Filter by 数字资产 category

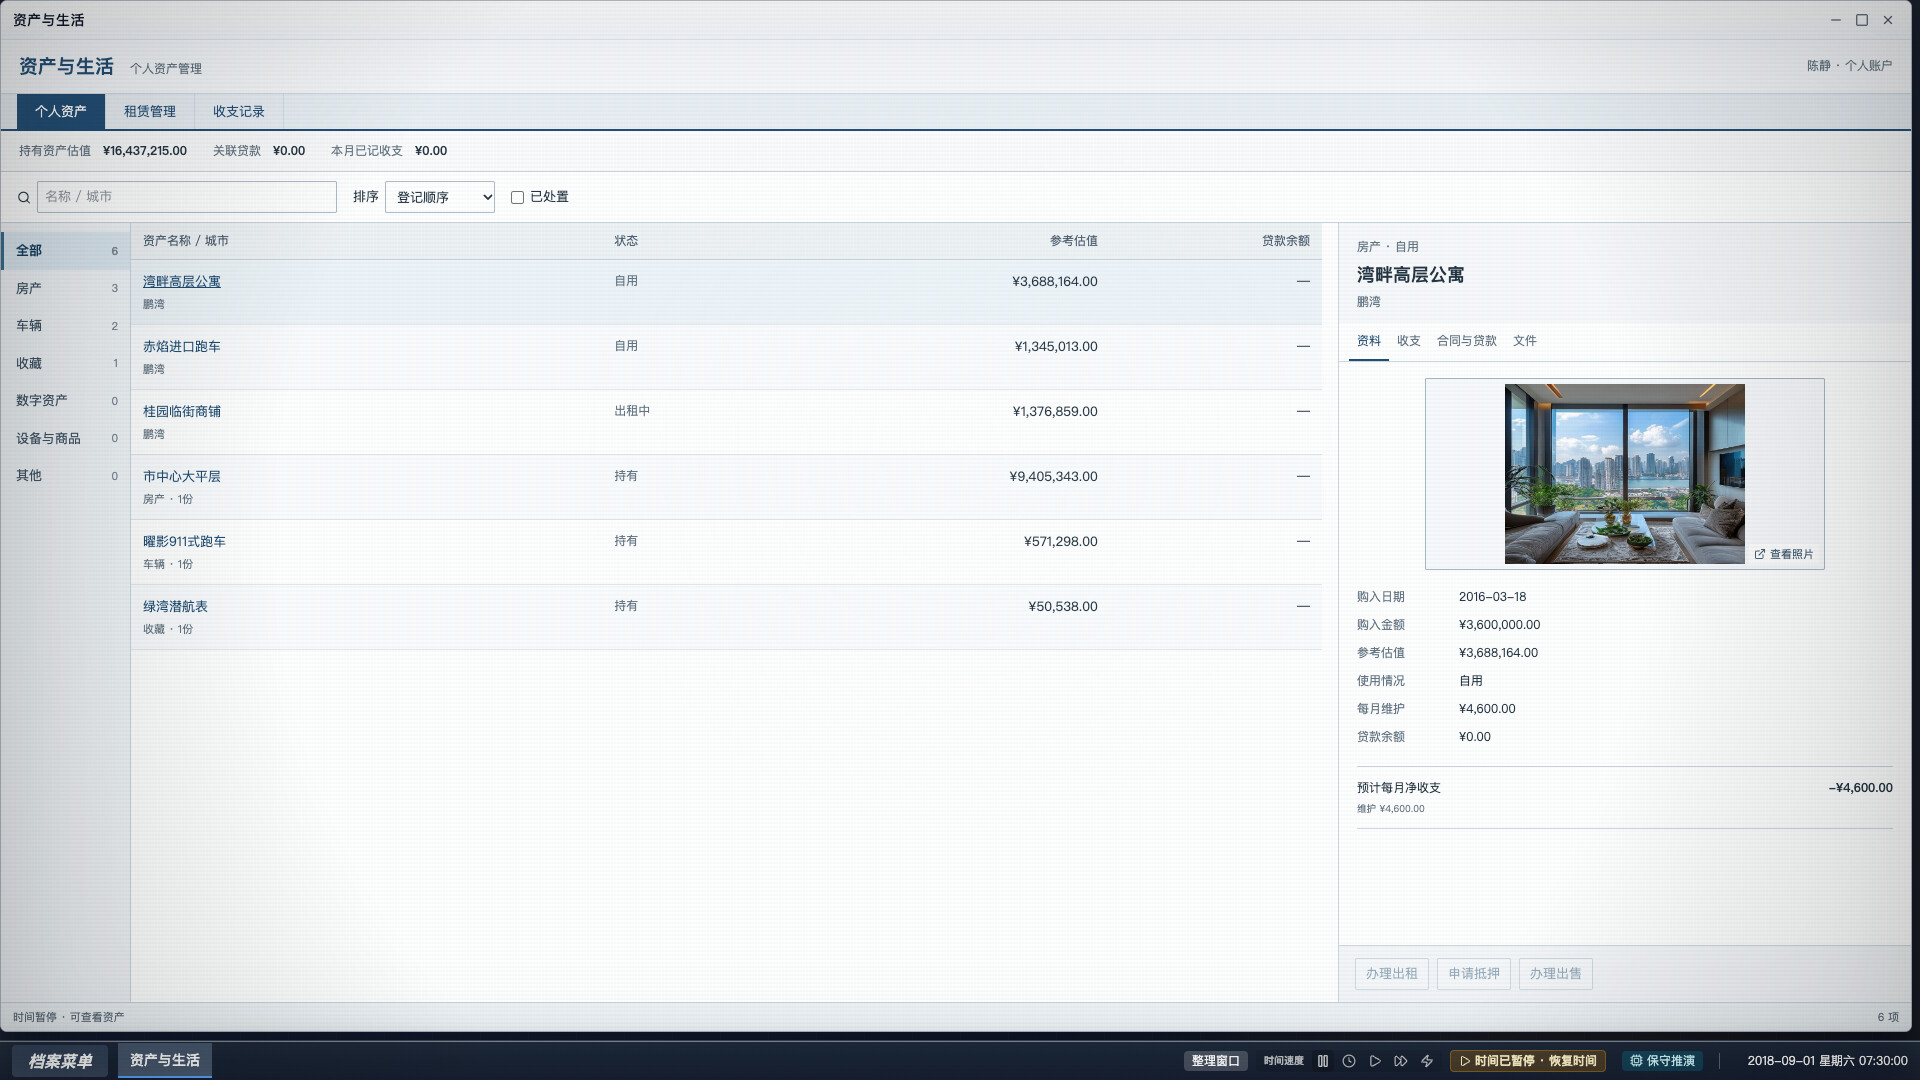[66, 401]
